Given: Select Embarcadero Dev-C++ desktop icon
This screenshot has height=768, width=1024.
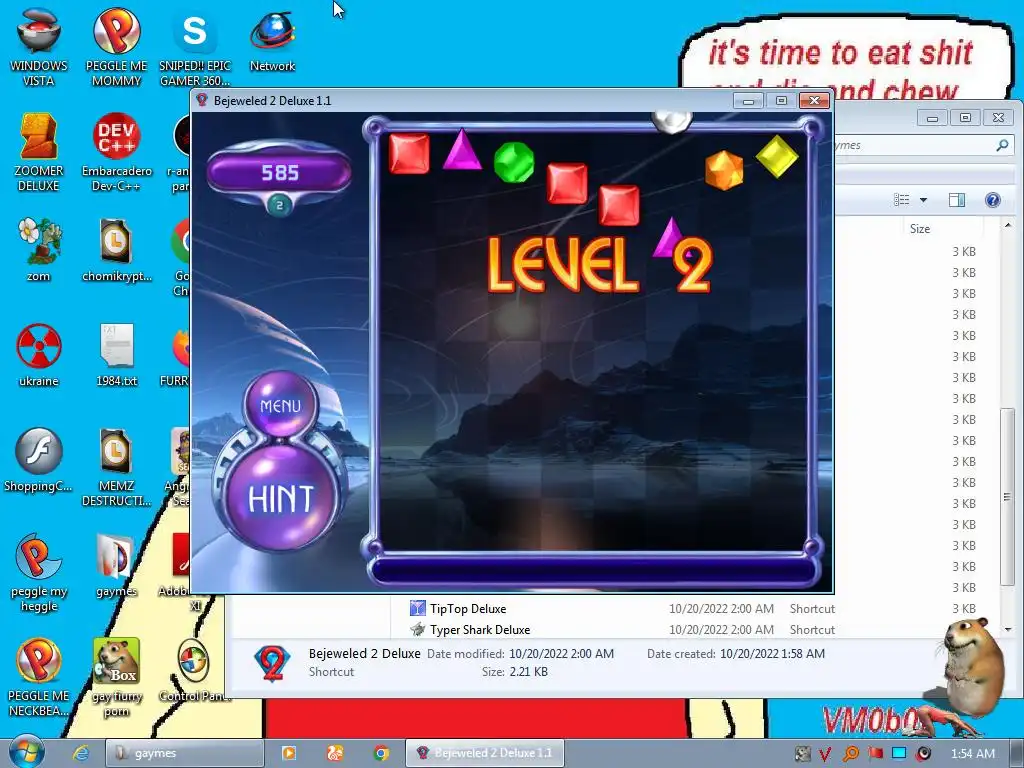Looking at the screenshot, I should coord(116,153).
